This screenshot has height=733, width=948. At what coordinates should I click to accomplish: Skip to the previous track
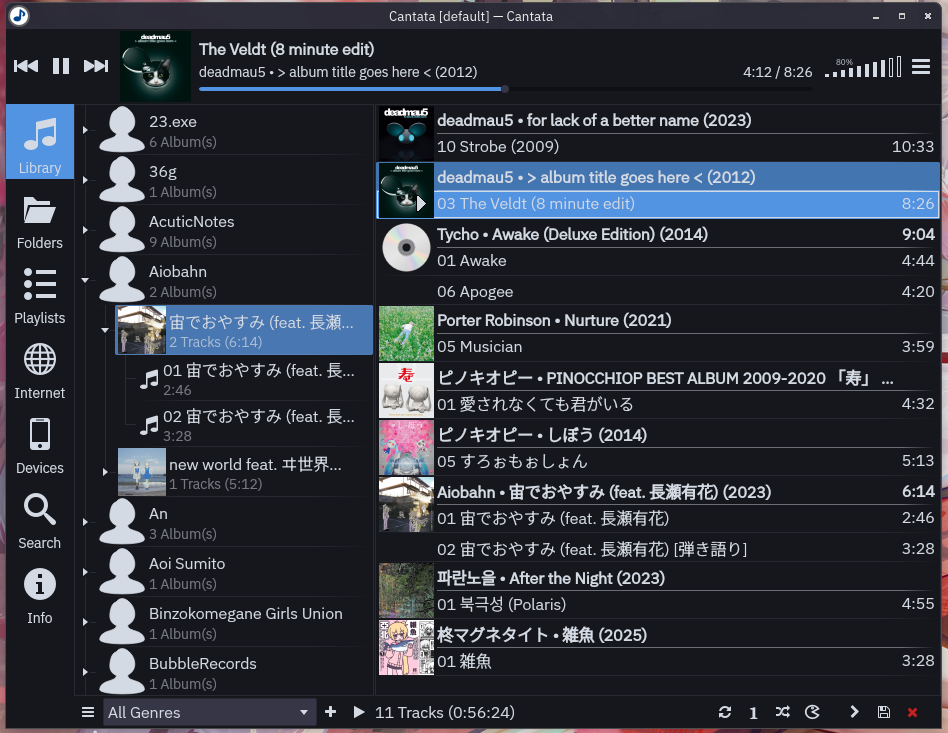point(26,66)
